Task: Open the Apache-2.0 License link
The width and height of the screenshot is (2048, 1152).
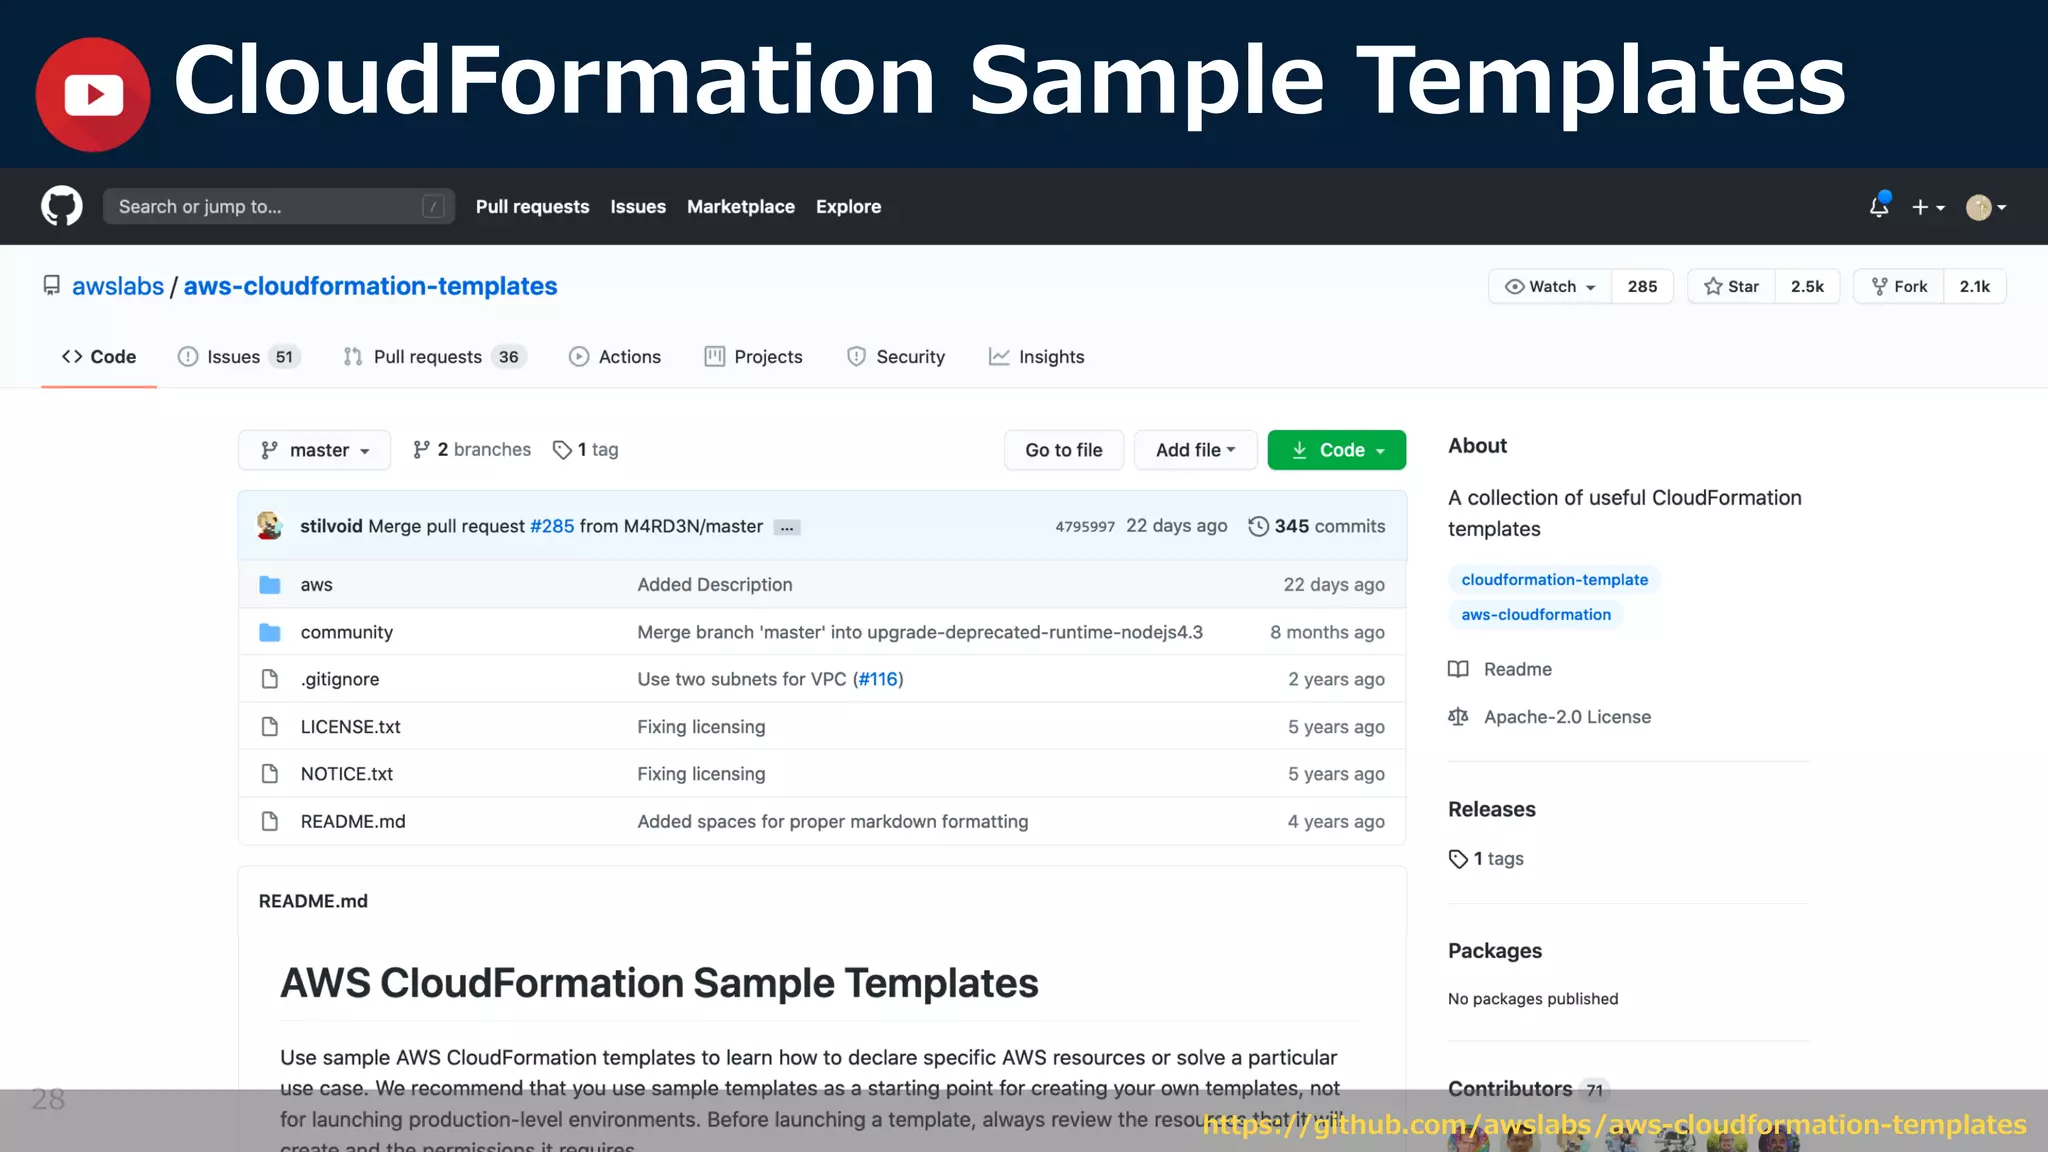Action: 1549,717
